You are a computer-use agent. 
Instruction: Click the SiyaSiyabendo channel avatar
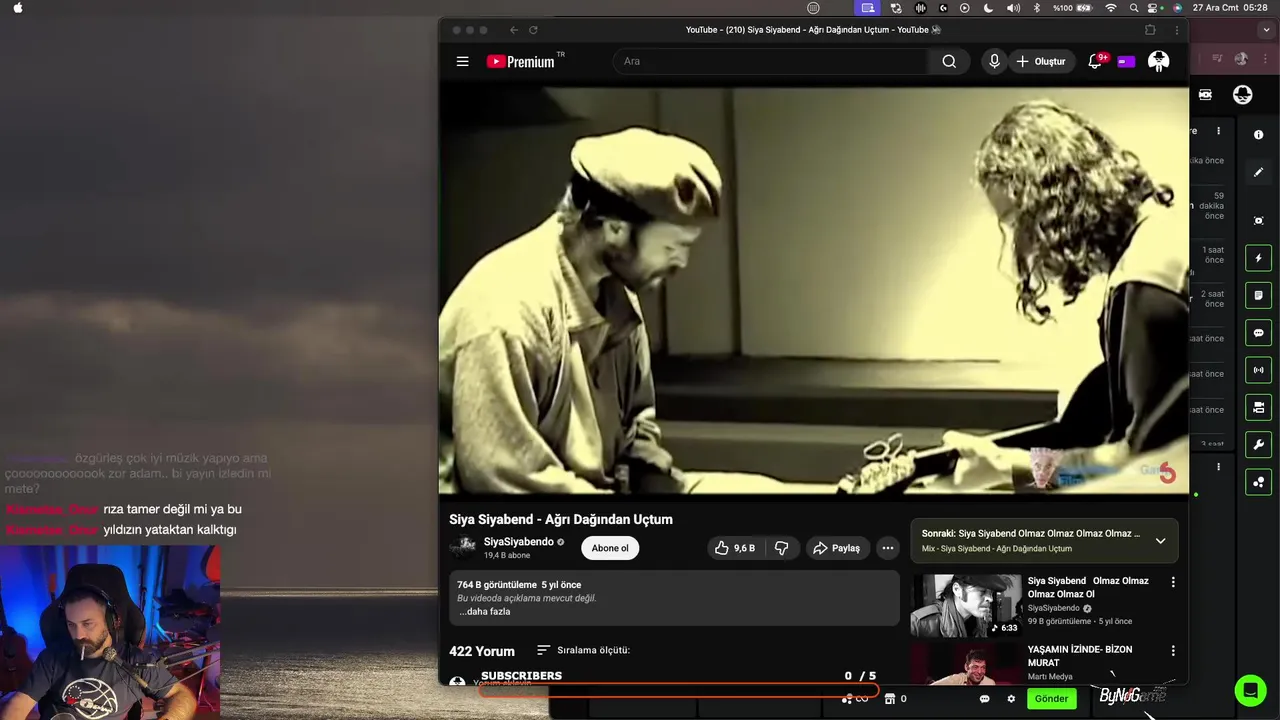click(462, 546)
